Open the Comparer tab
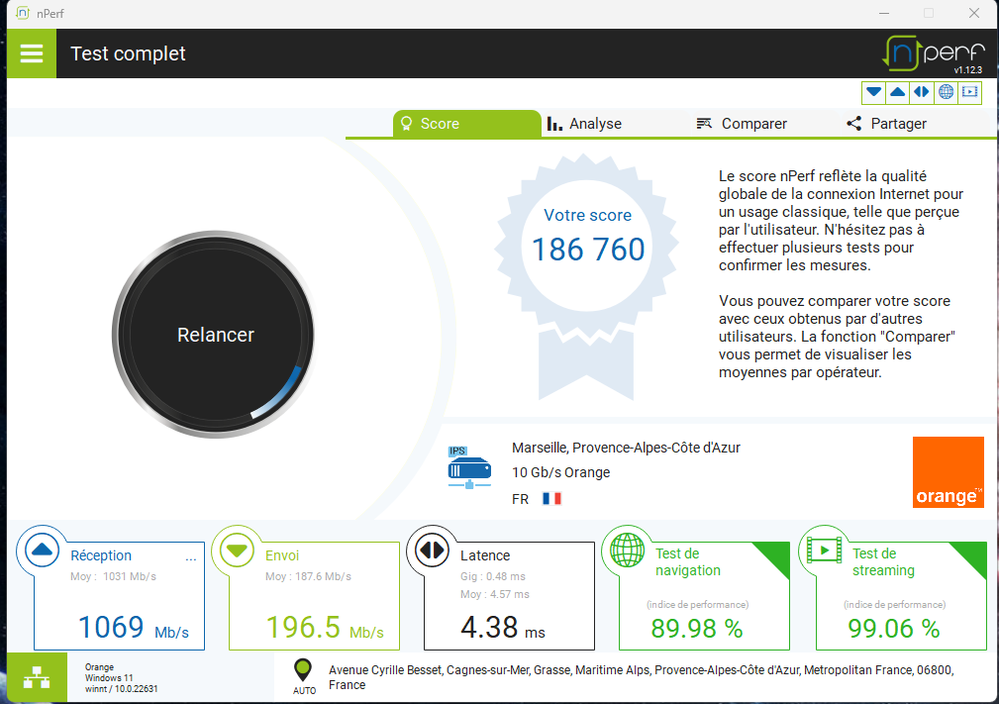Viewport: 999px width, 704px height. pyautogui.click(x=741, y=124)
